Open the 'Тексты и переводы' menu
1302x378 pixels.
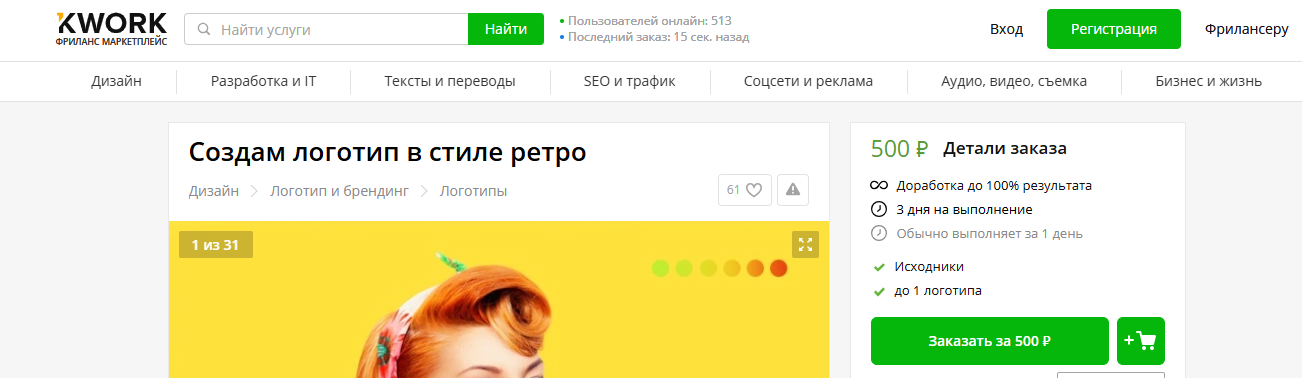450,82
